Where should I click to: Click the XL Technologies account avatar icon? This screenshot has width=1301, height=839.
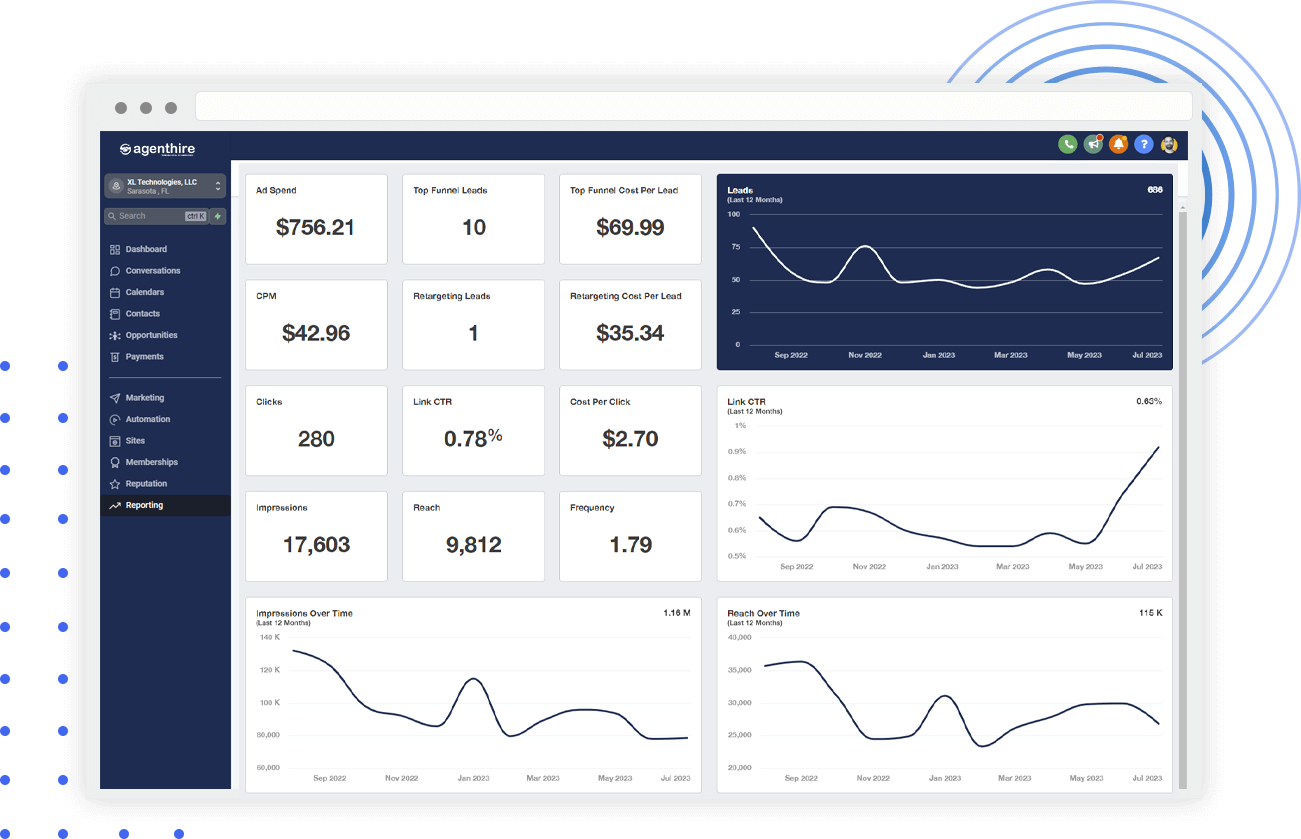pos(116,186)
